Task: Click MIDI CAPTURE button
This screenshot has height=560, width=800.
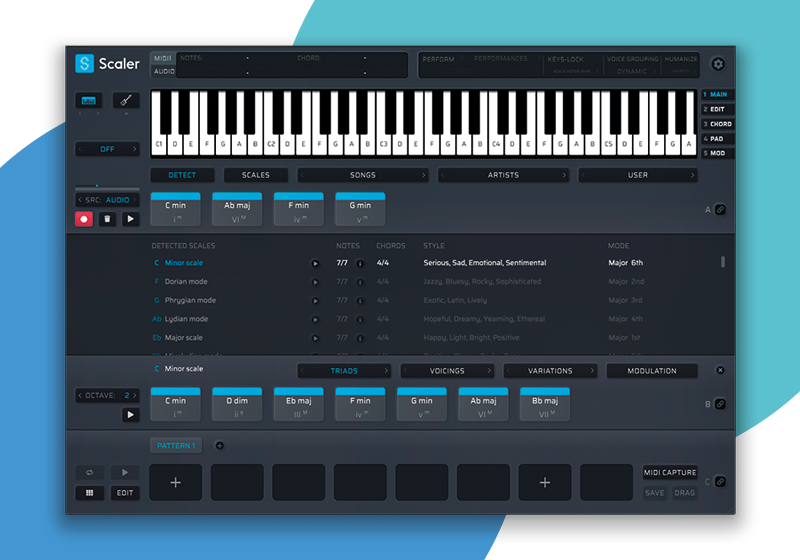Action: click(x=670, y=473)
